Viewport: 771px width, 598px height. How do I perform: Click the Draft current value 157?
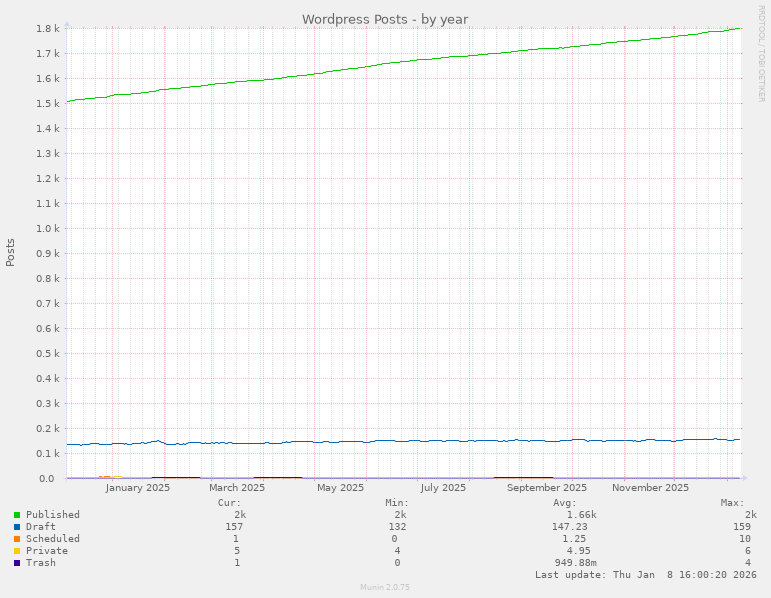click(x=234, y=527)
